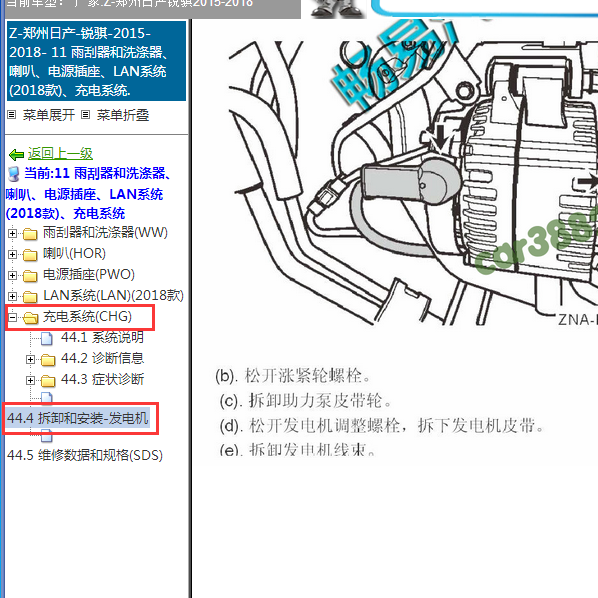
Task: Select 44.4 拆卸和安装-发电机 entry
Action: pyautogui.click(x=77, y=418)
